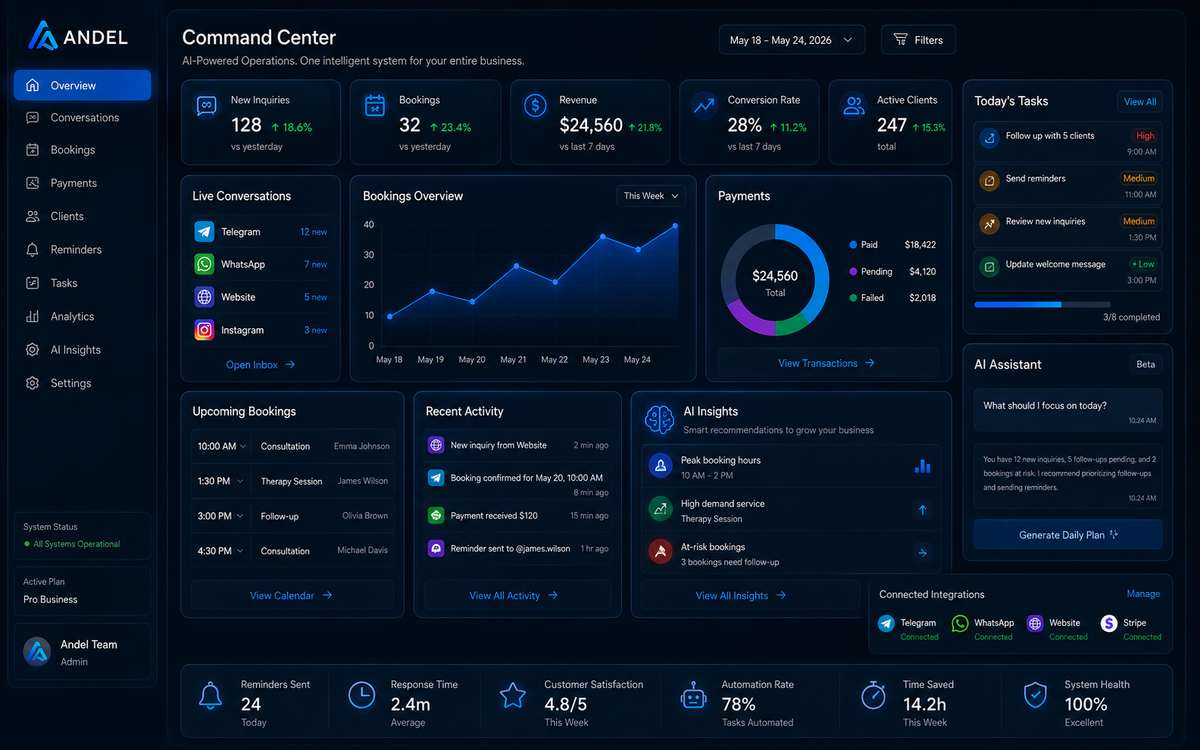Open the This Week chart period dropdown
1200x750 pixels.
coord(652,196)
